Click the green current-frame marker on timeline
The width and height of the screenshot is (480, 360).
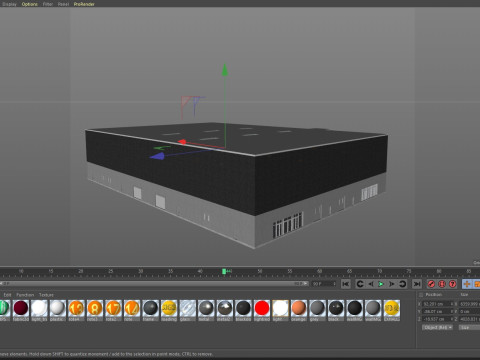pos(224,271)
